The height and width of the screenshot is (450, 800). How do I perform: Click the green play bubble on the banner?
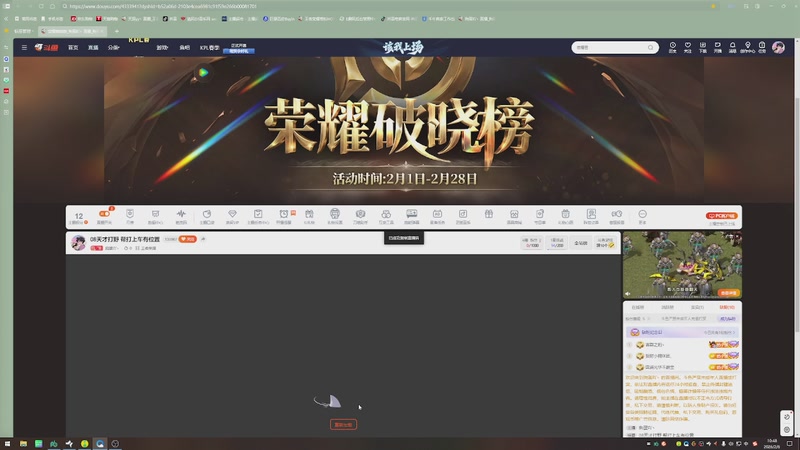(204, 72)
